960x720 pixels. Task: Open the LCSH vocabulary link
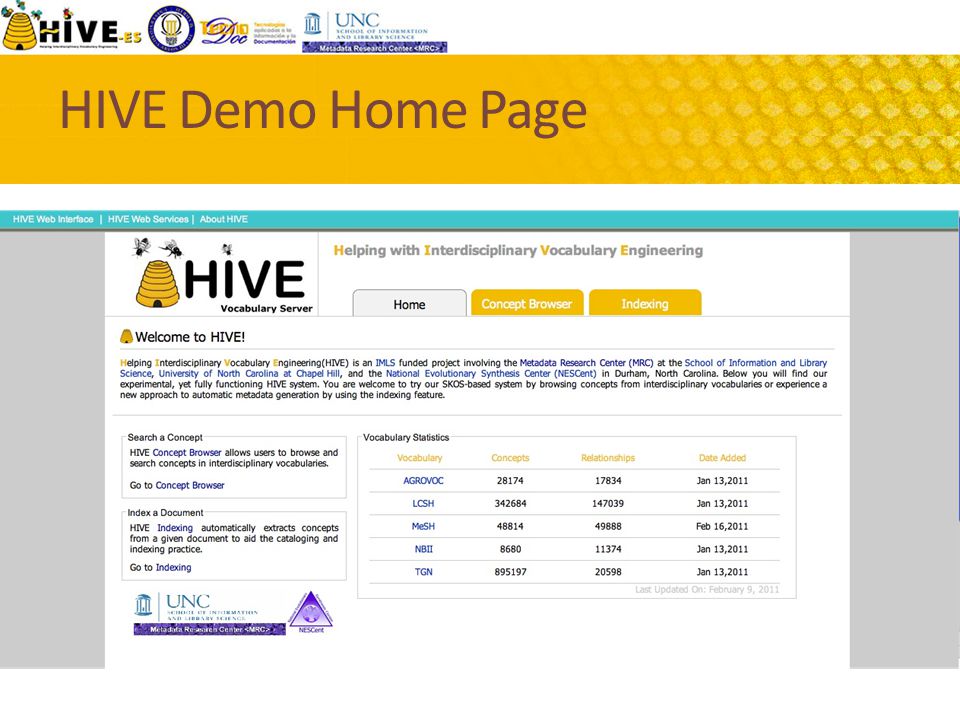tap(423, 503)
